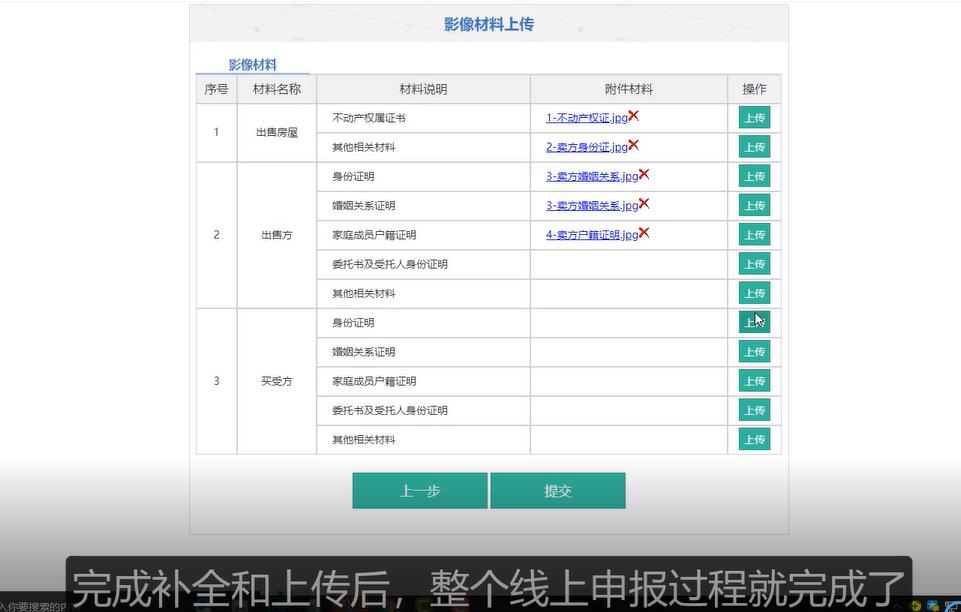Upload 委托书及受托人身份证明 for 出售方
This screenshot has height=612, width=961.
[754, 263]
